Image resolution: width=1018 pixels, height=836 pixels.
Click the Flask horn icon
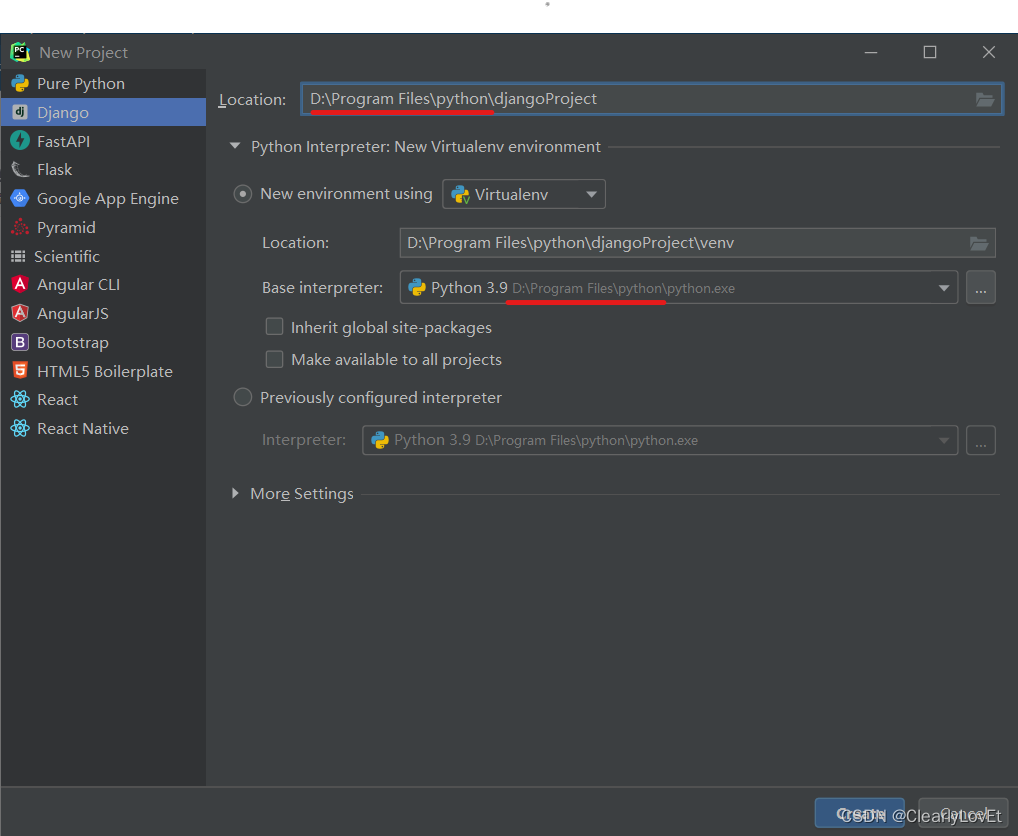pyautogui.click(x=20, y=169)
